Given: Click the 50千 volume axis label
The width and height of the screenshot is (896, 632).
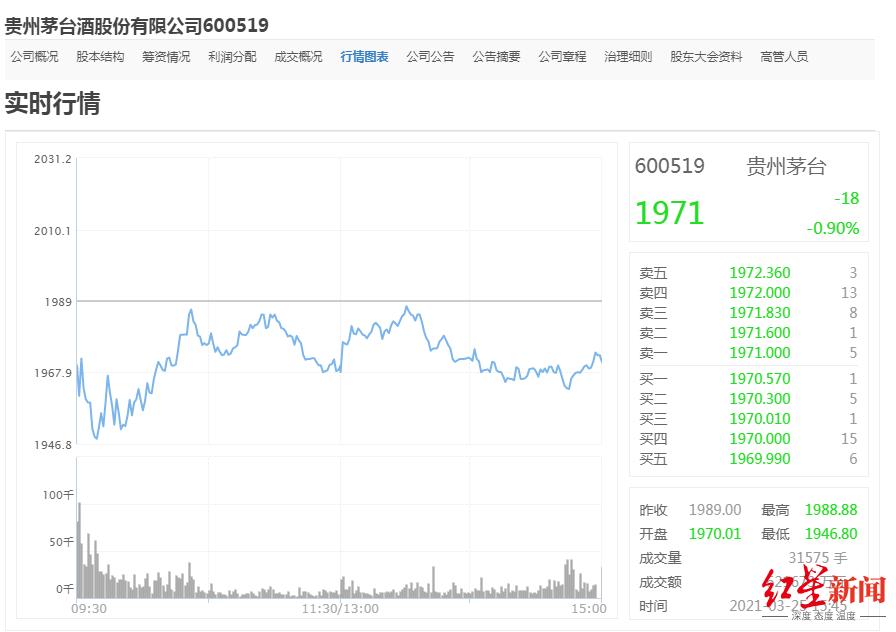Looking at the screenshot, I should click(x=61, y=542).
